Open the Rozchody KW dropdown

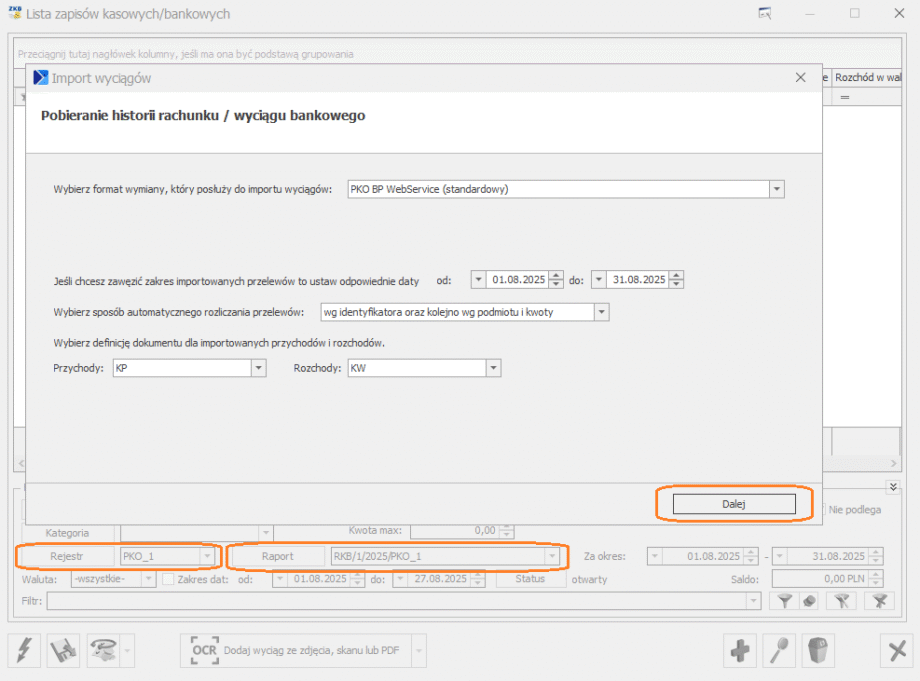pos(493,368)
